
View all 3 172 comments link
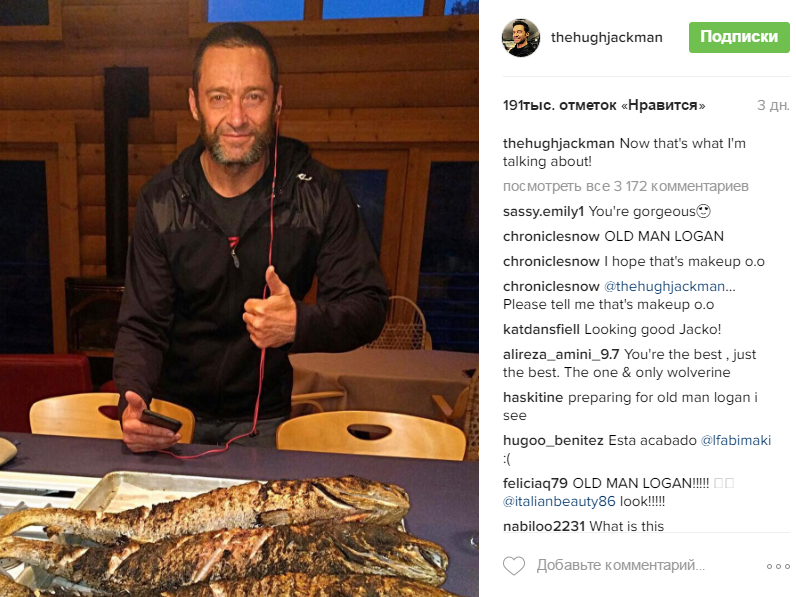pos(625,186)
